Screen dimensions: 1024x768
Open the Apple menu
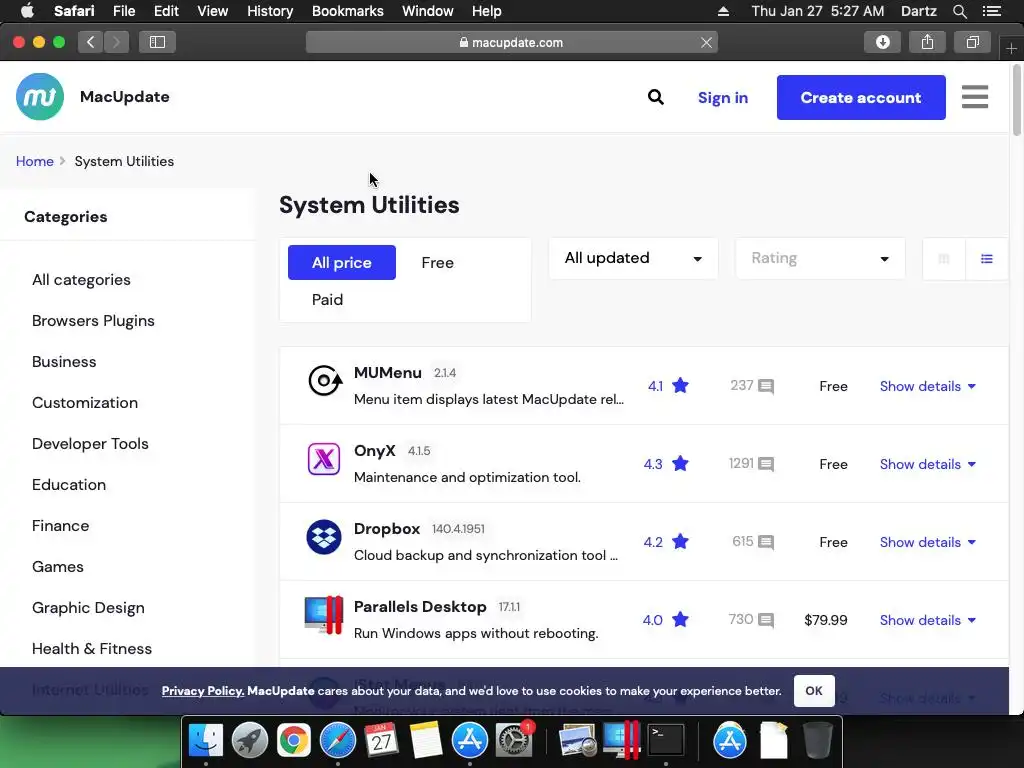(x=27, y=11)
